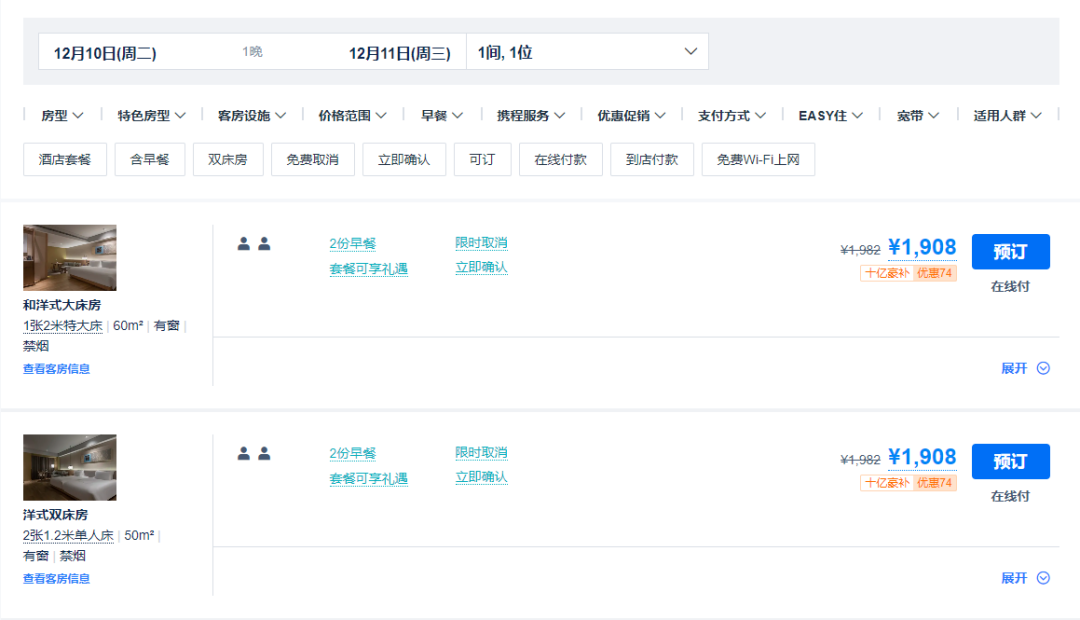This screenshot has width=1080, height=620.
Task: Select the 免费Wi-Fi上网 filter chip
Action: (x=758, y=159)
